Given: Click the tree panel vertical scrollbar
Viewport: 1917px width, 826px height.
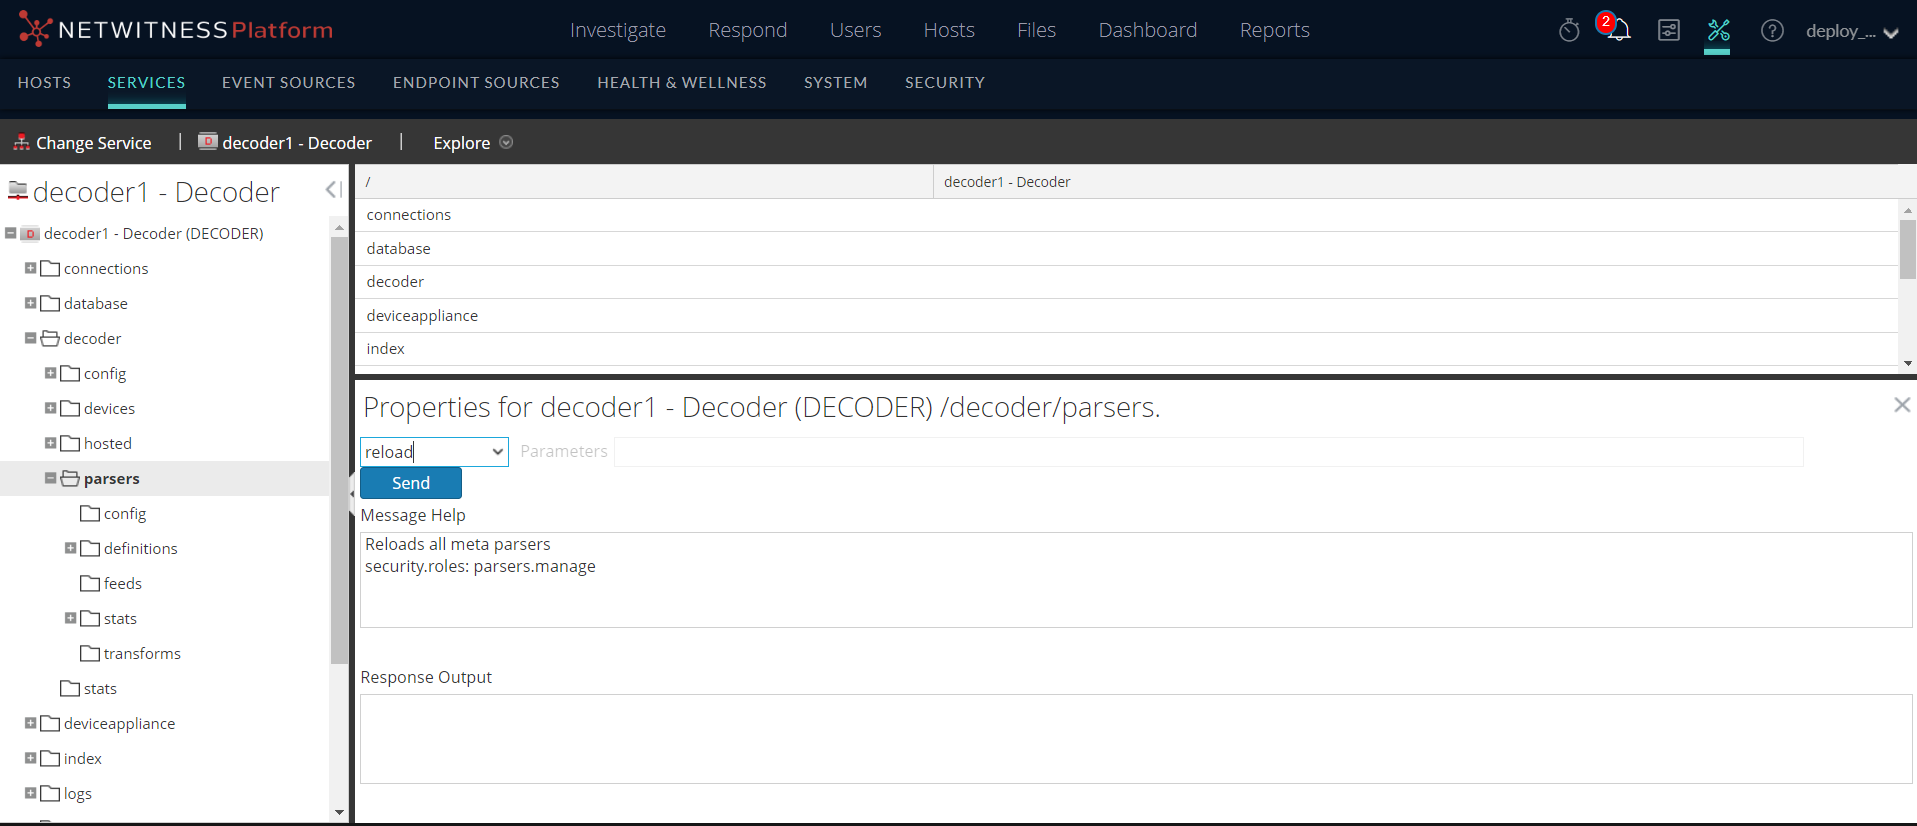Looking at the screenshot, I should click(339, 450).
